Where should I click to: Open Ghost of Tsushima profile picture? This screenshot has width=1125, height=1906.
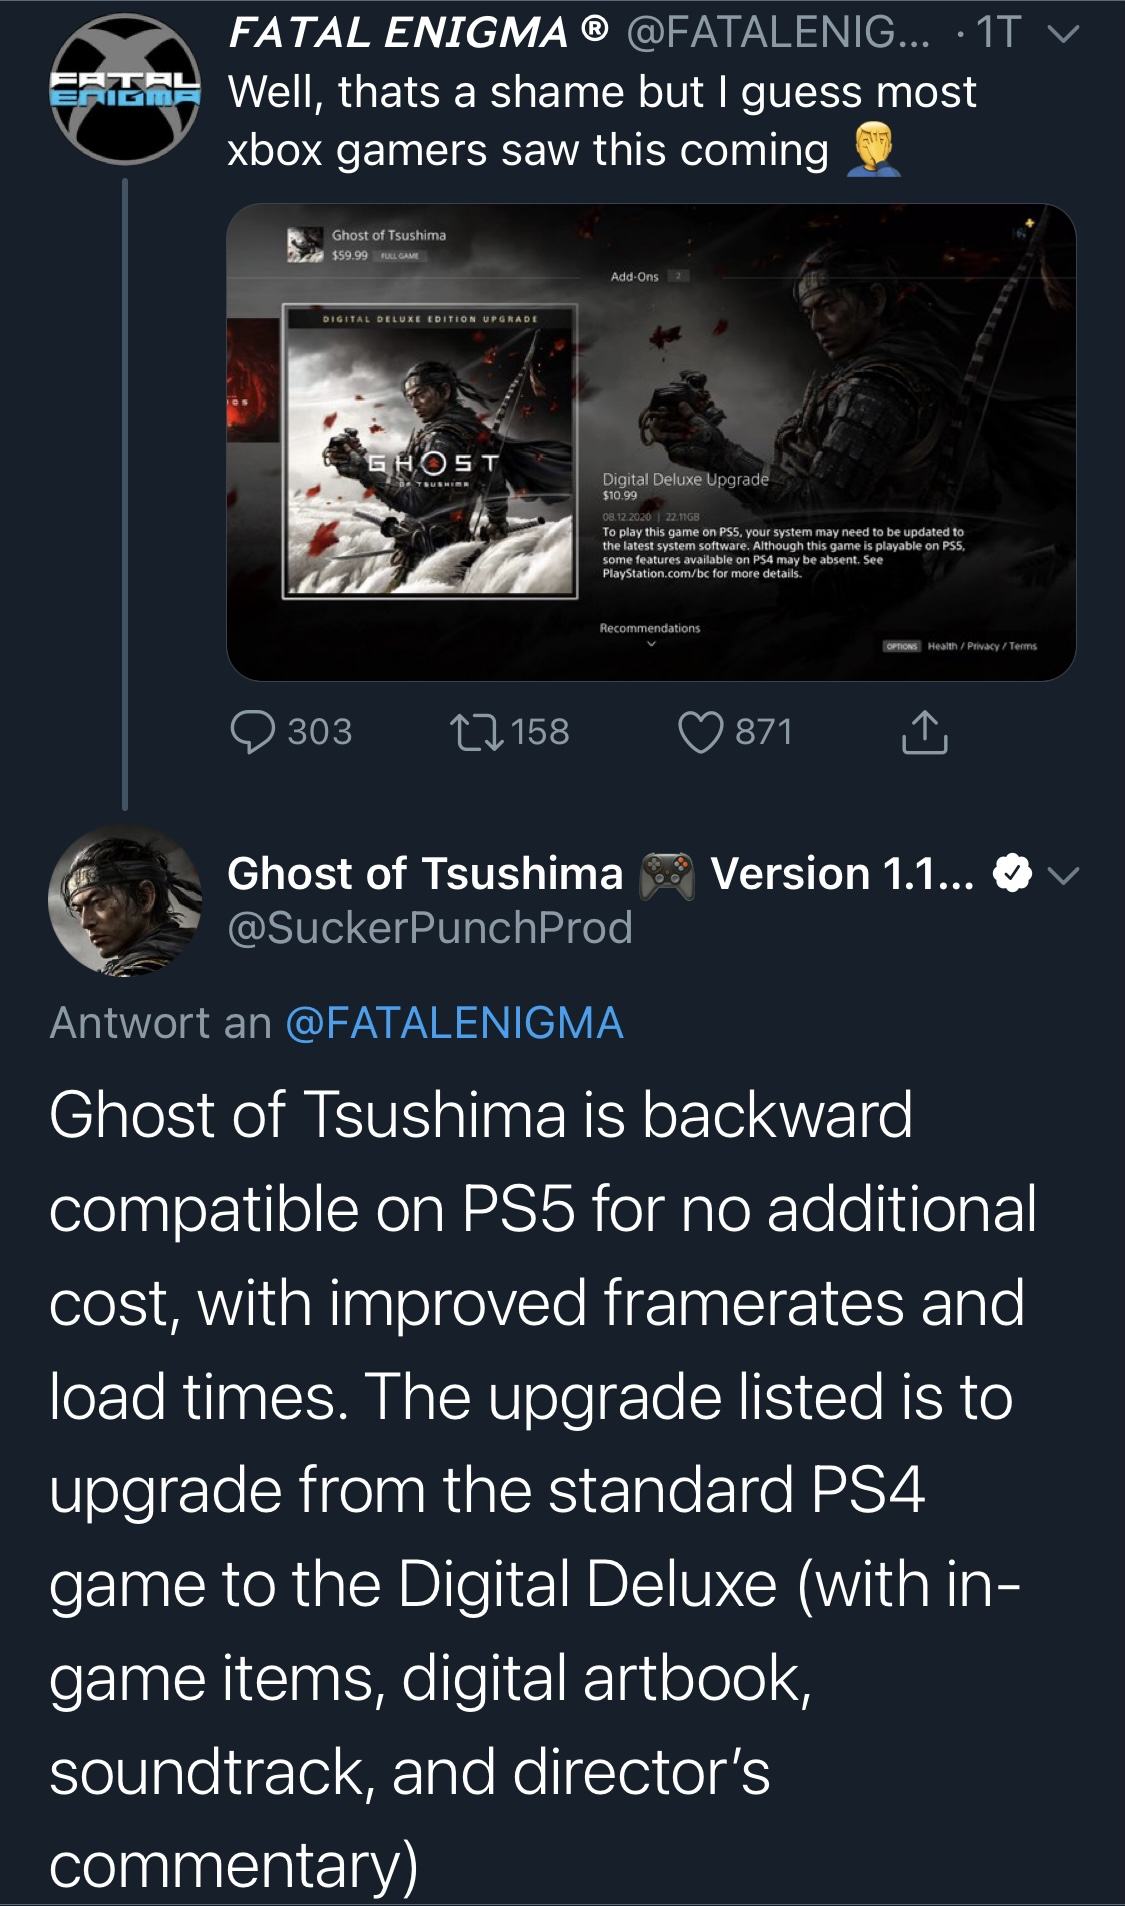tap(125, 900)
